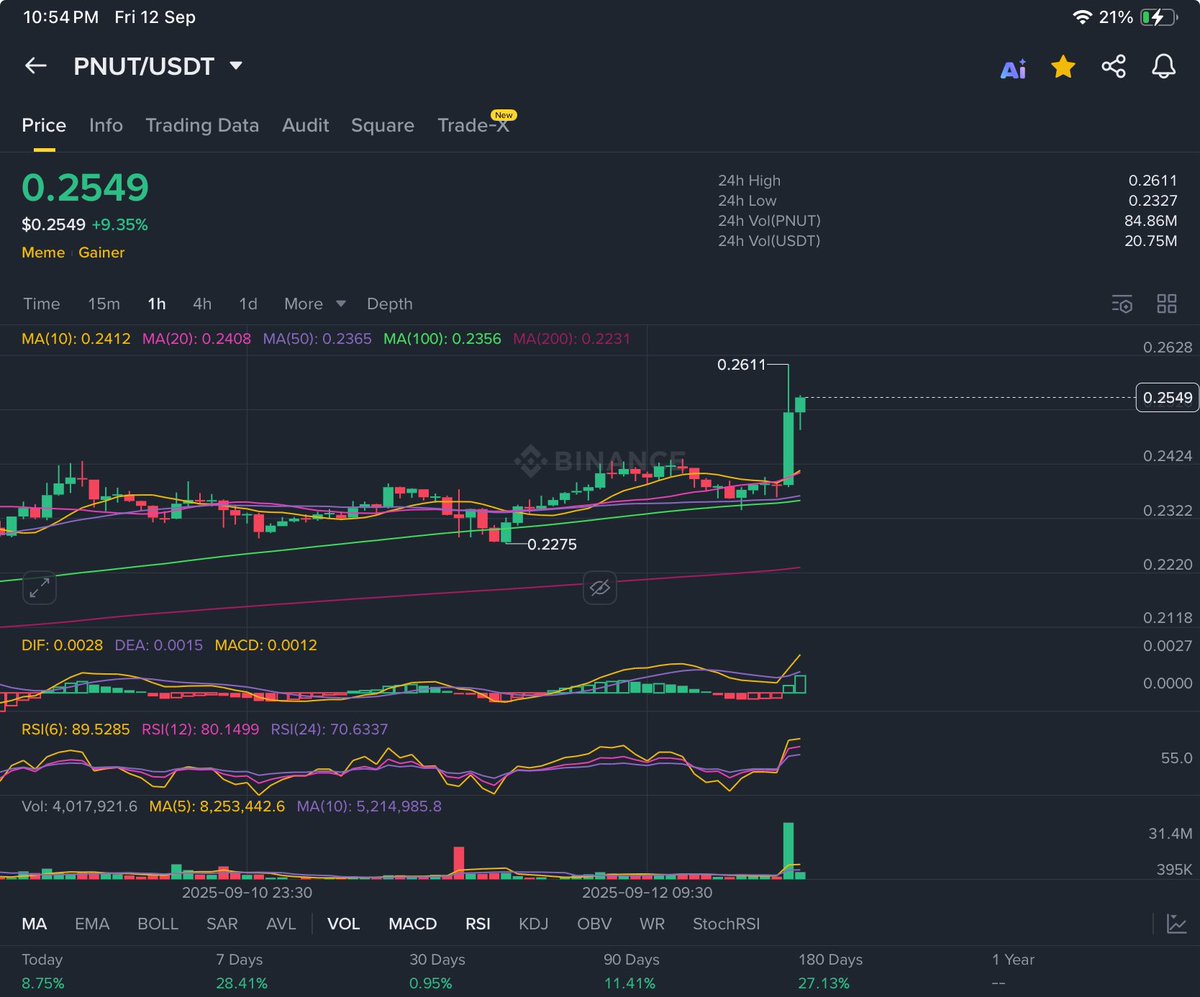1200x997 pixels.
Task: Tap the 0.2611 high price marker
Action: tap(741, 365)
